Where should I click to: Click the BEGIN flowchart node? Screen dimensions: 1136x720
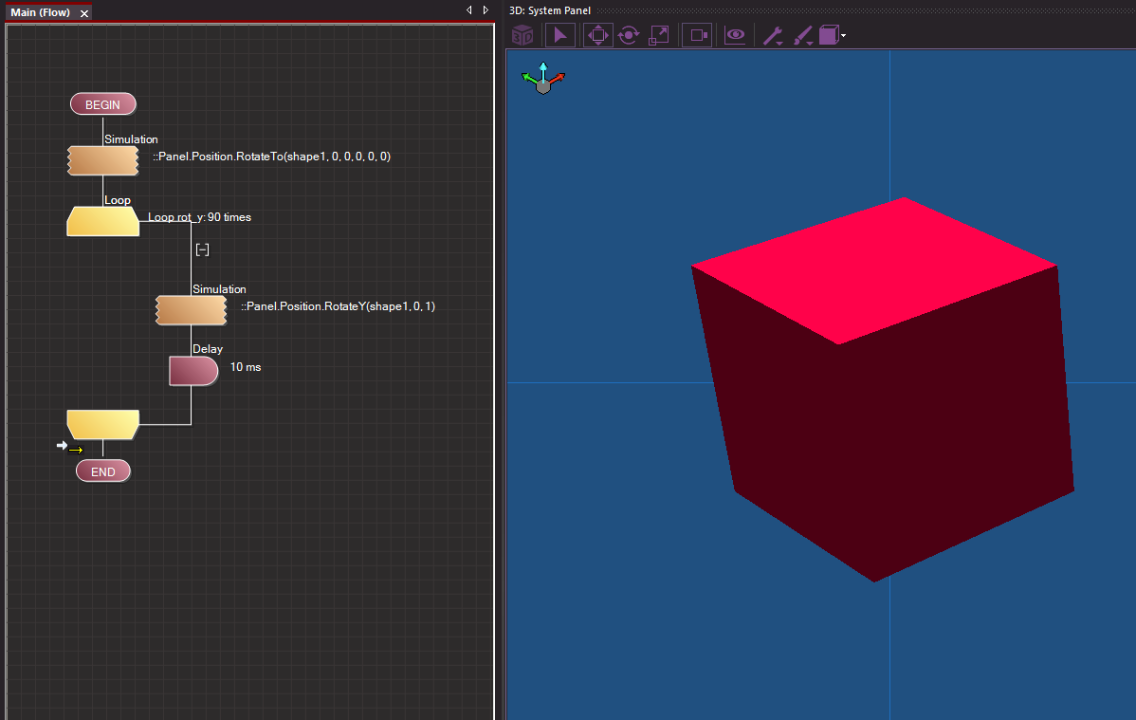103,103
